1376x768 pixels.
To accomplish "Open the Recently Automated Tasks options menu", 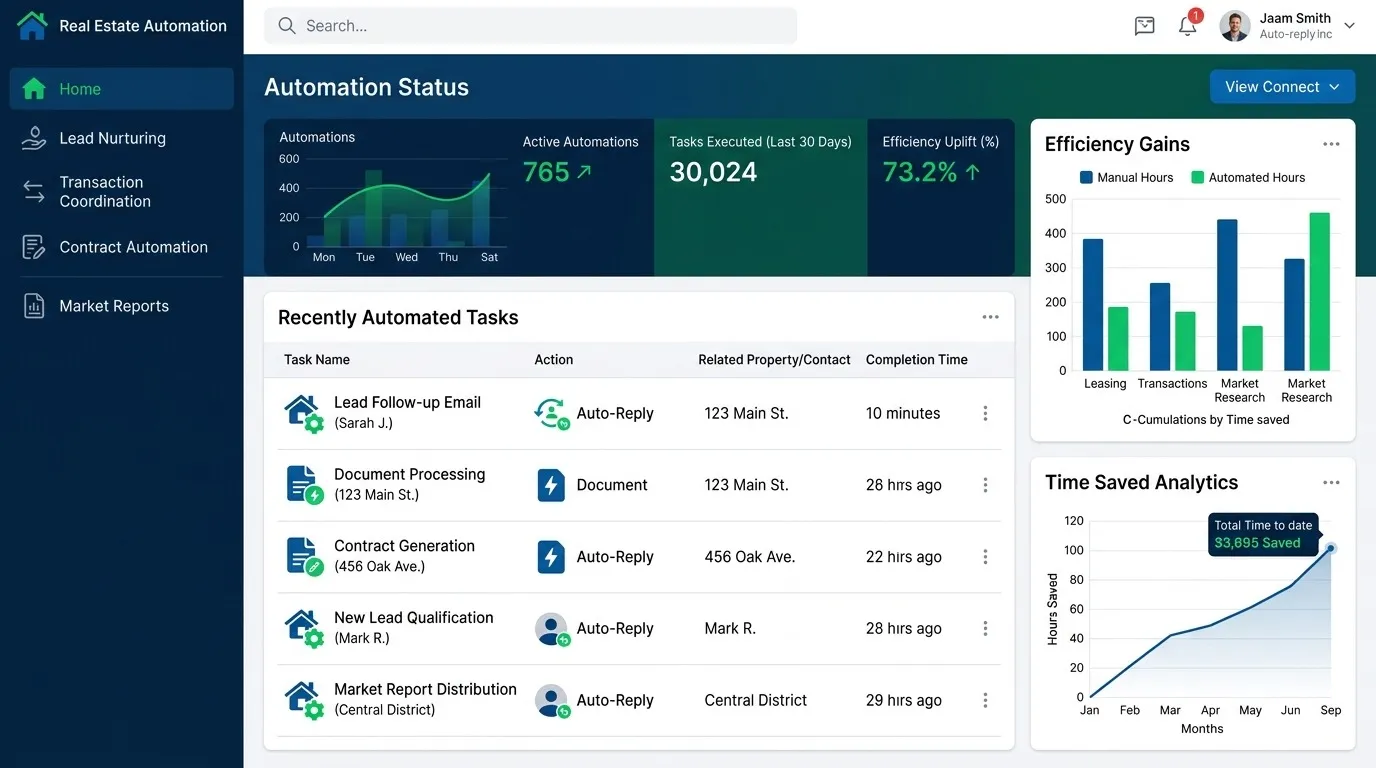I will click(x=990, y=317).
